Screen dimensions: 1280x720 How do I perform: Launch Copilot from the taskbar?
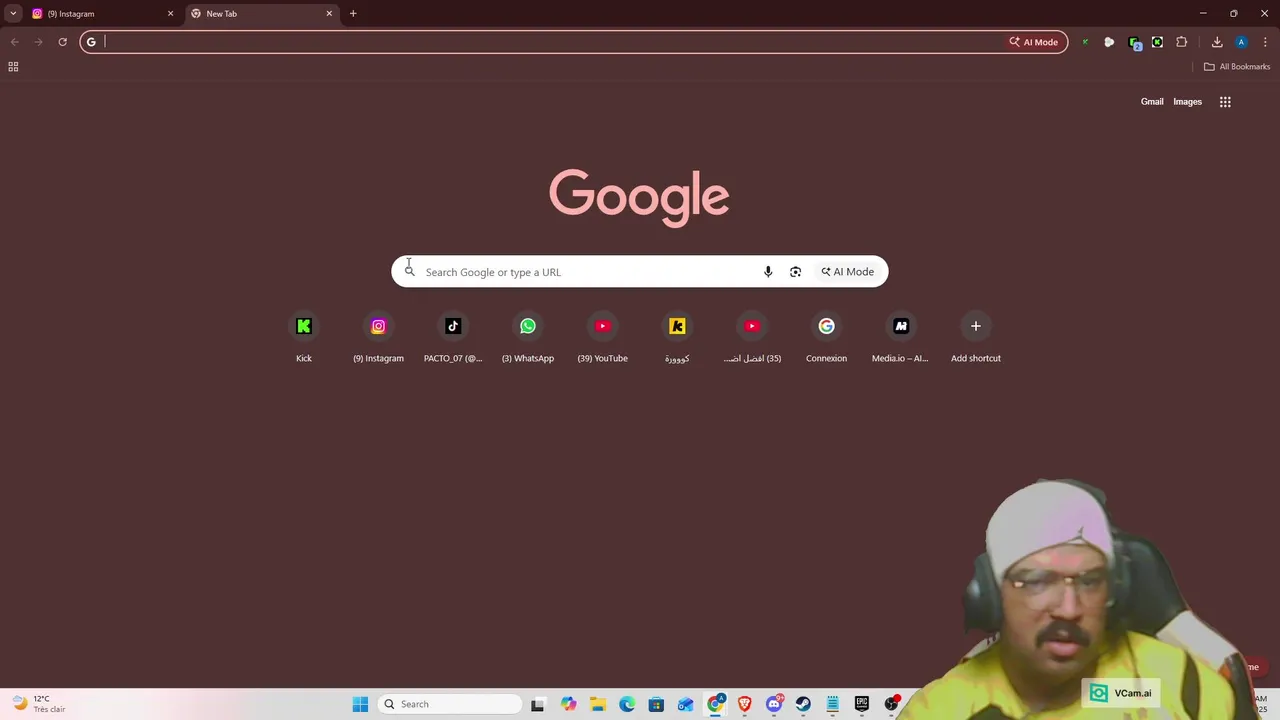pos(569,704)
